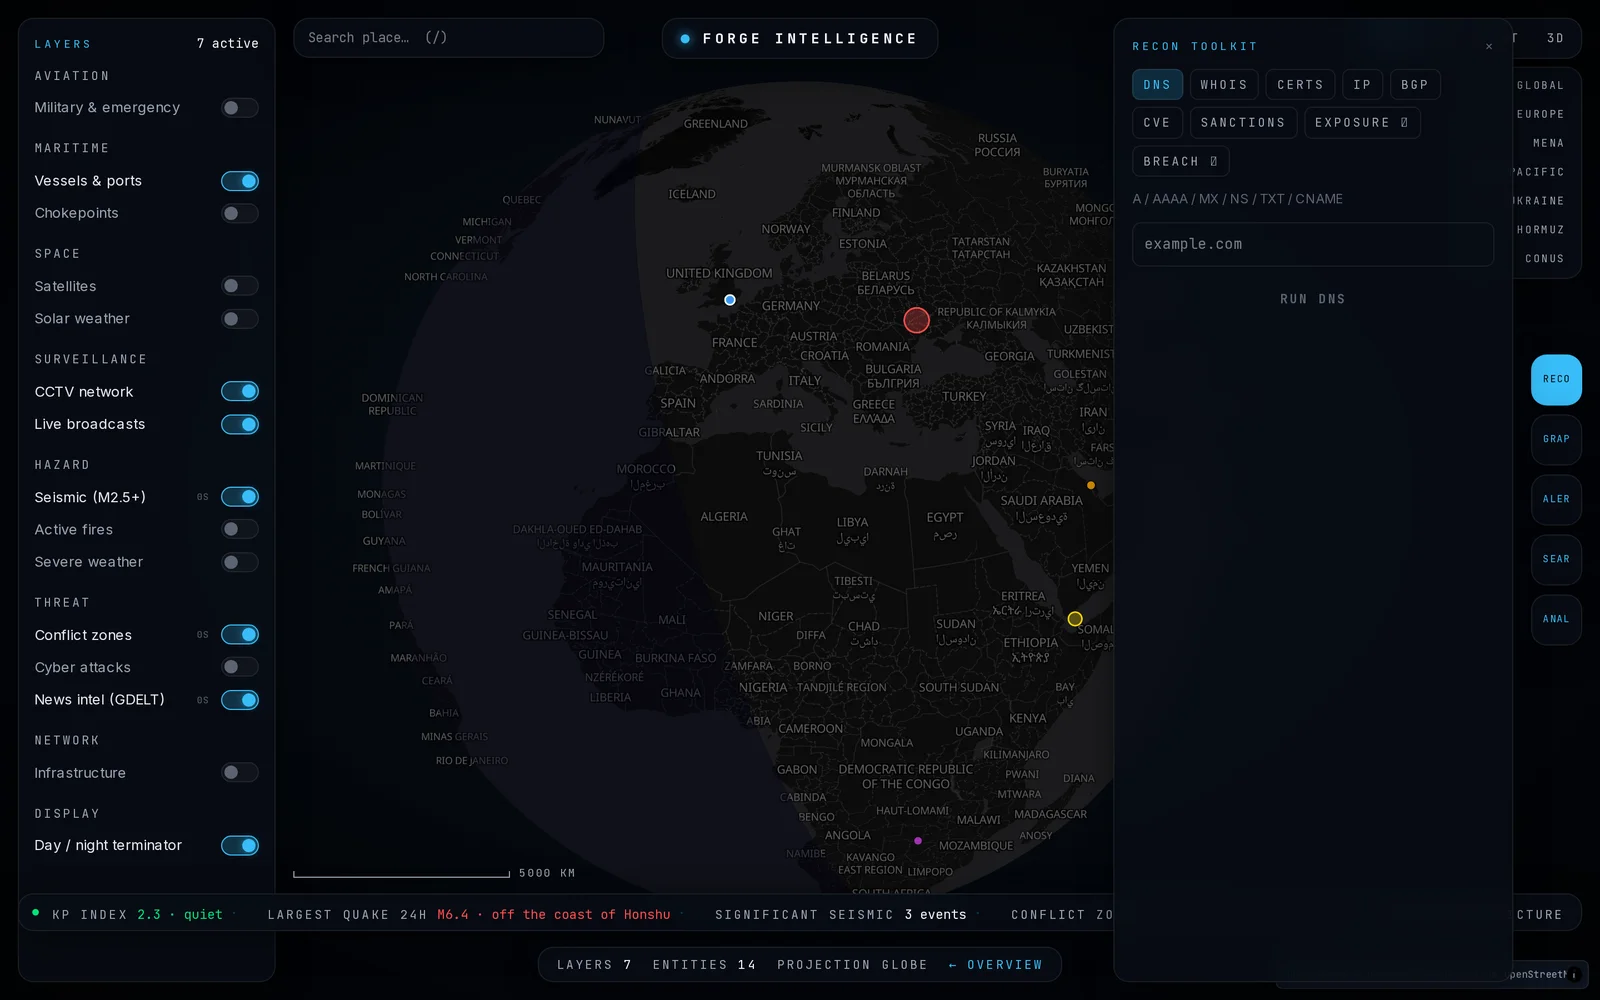
Task: Toggle the Seismic (M2.5+) layer
Action: click(x=240, y=497)
